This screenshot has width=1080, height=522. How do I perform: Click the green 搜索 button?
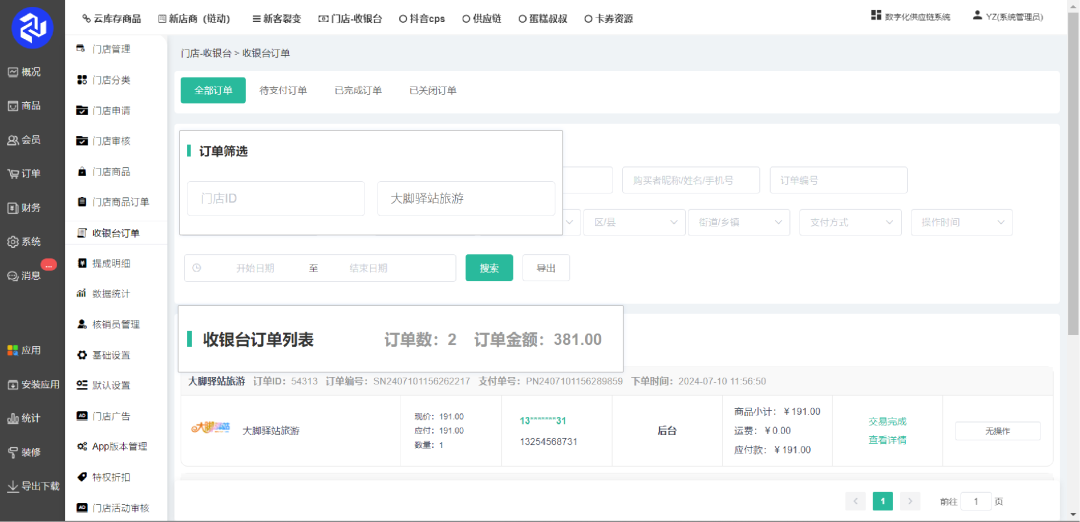489,268
